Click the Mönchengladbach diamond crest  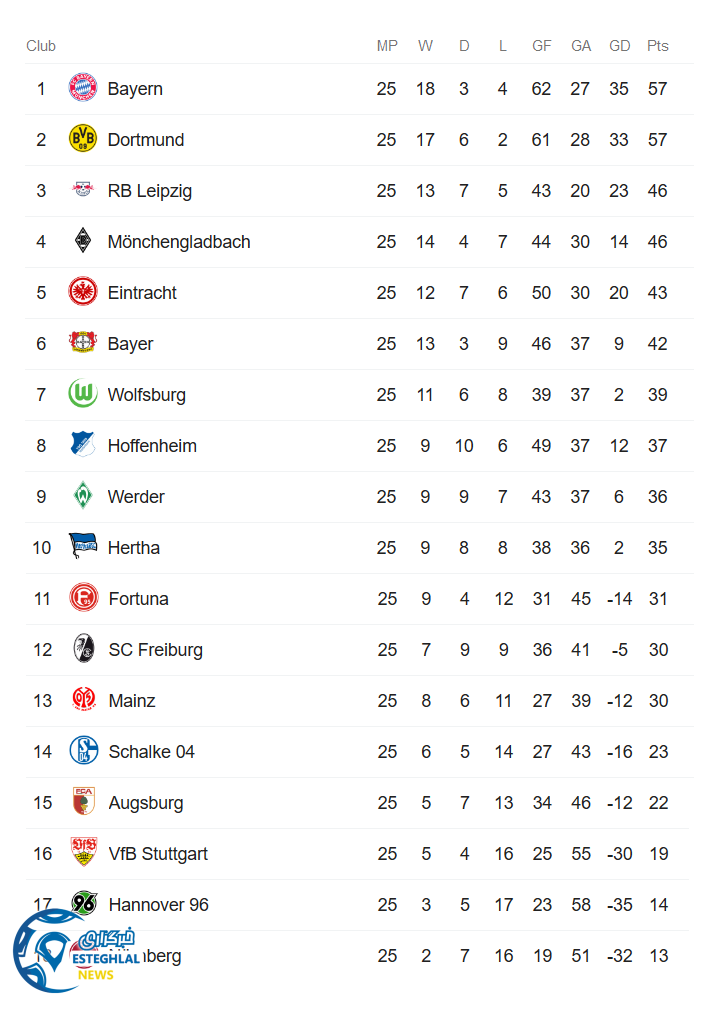83,241
